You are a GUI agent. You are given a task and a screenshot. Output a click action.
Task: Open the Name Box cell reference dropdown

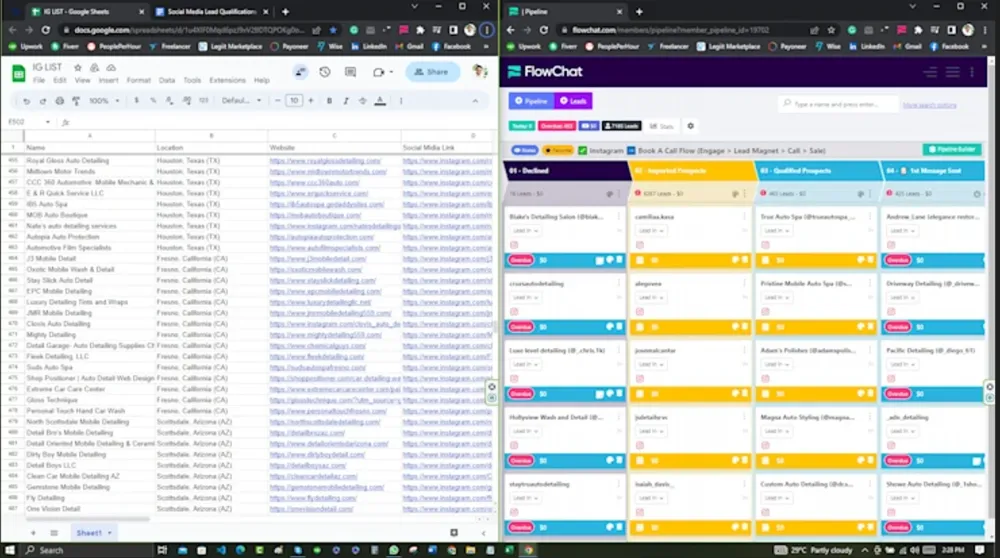(x=47, y=122)
